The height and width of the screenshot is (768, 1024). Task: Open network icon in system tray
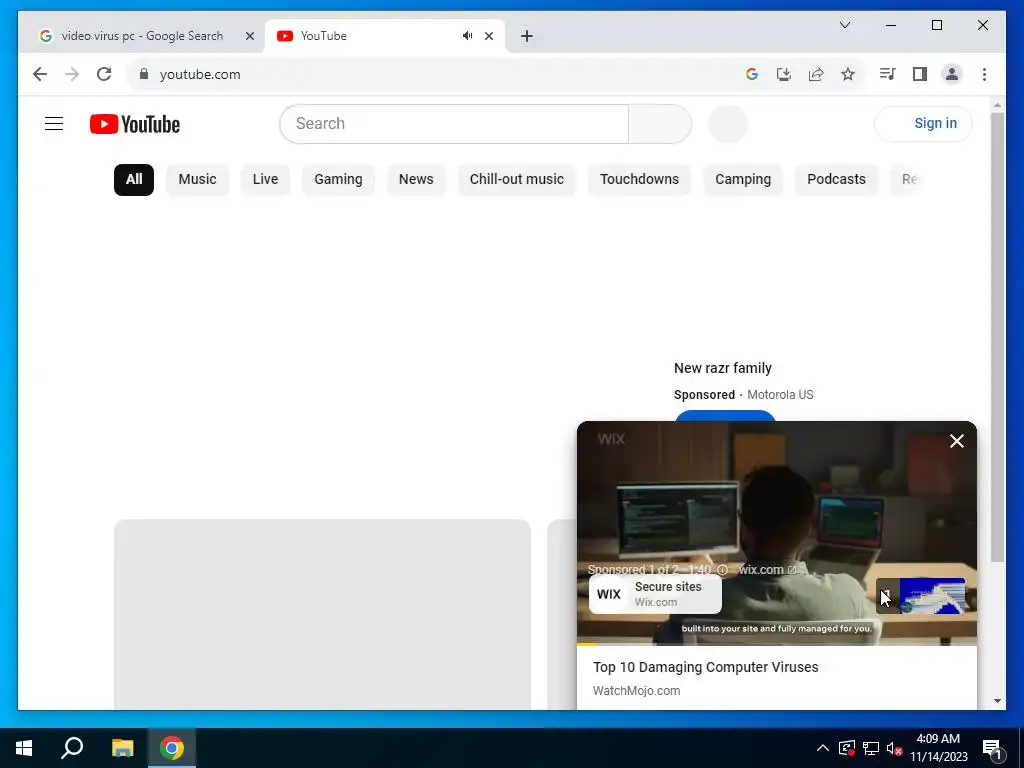click(x=871, y=748)
